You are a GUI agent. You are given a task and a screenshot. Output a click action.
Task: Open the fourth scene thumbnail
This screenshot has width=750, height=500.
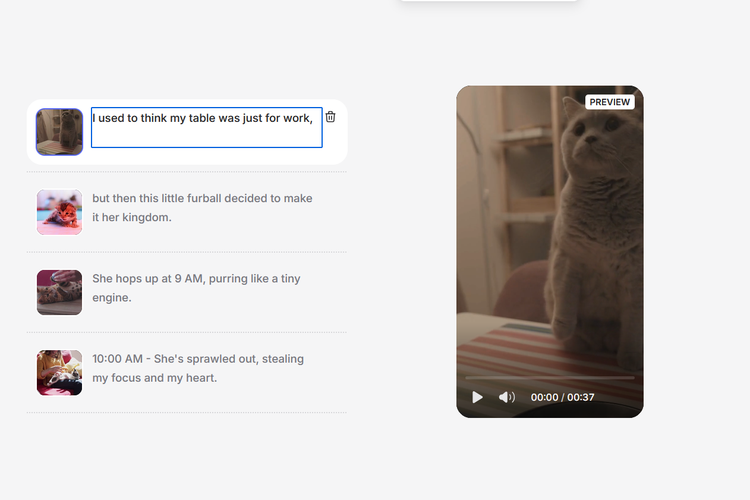[x=59, y=372]
